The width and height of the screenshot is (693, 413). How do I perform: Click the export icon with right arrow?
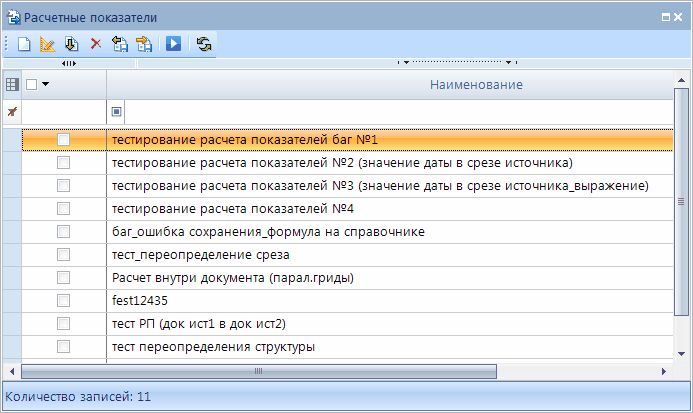[144, 44]
